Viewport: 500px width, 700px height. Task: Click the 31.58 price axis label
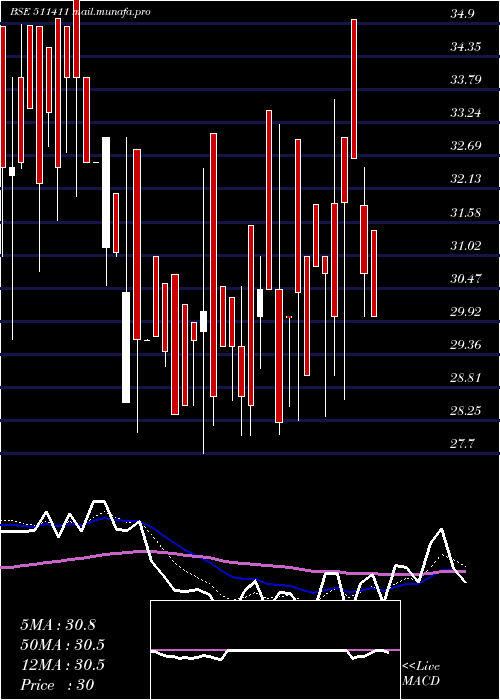click(466, 212)
